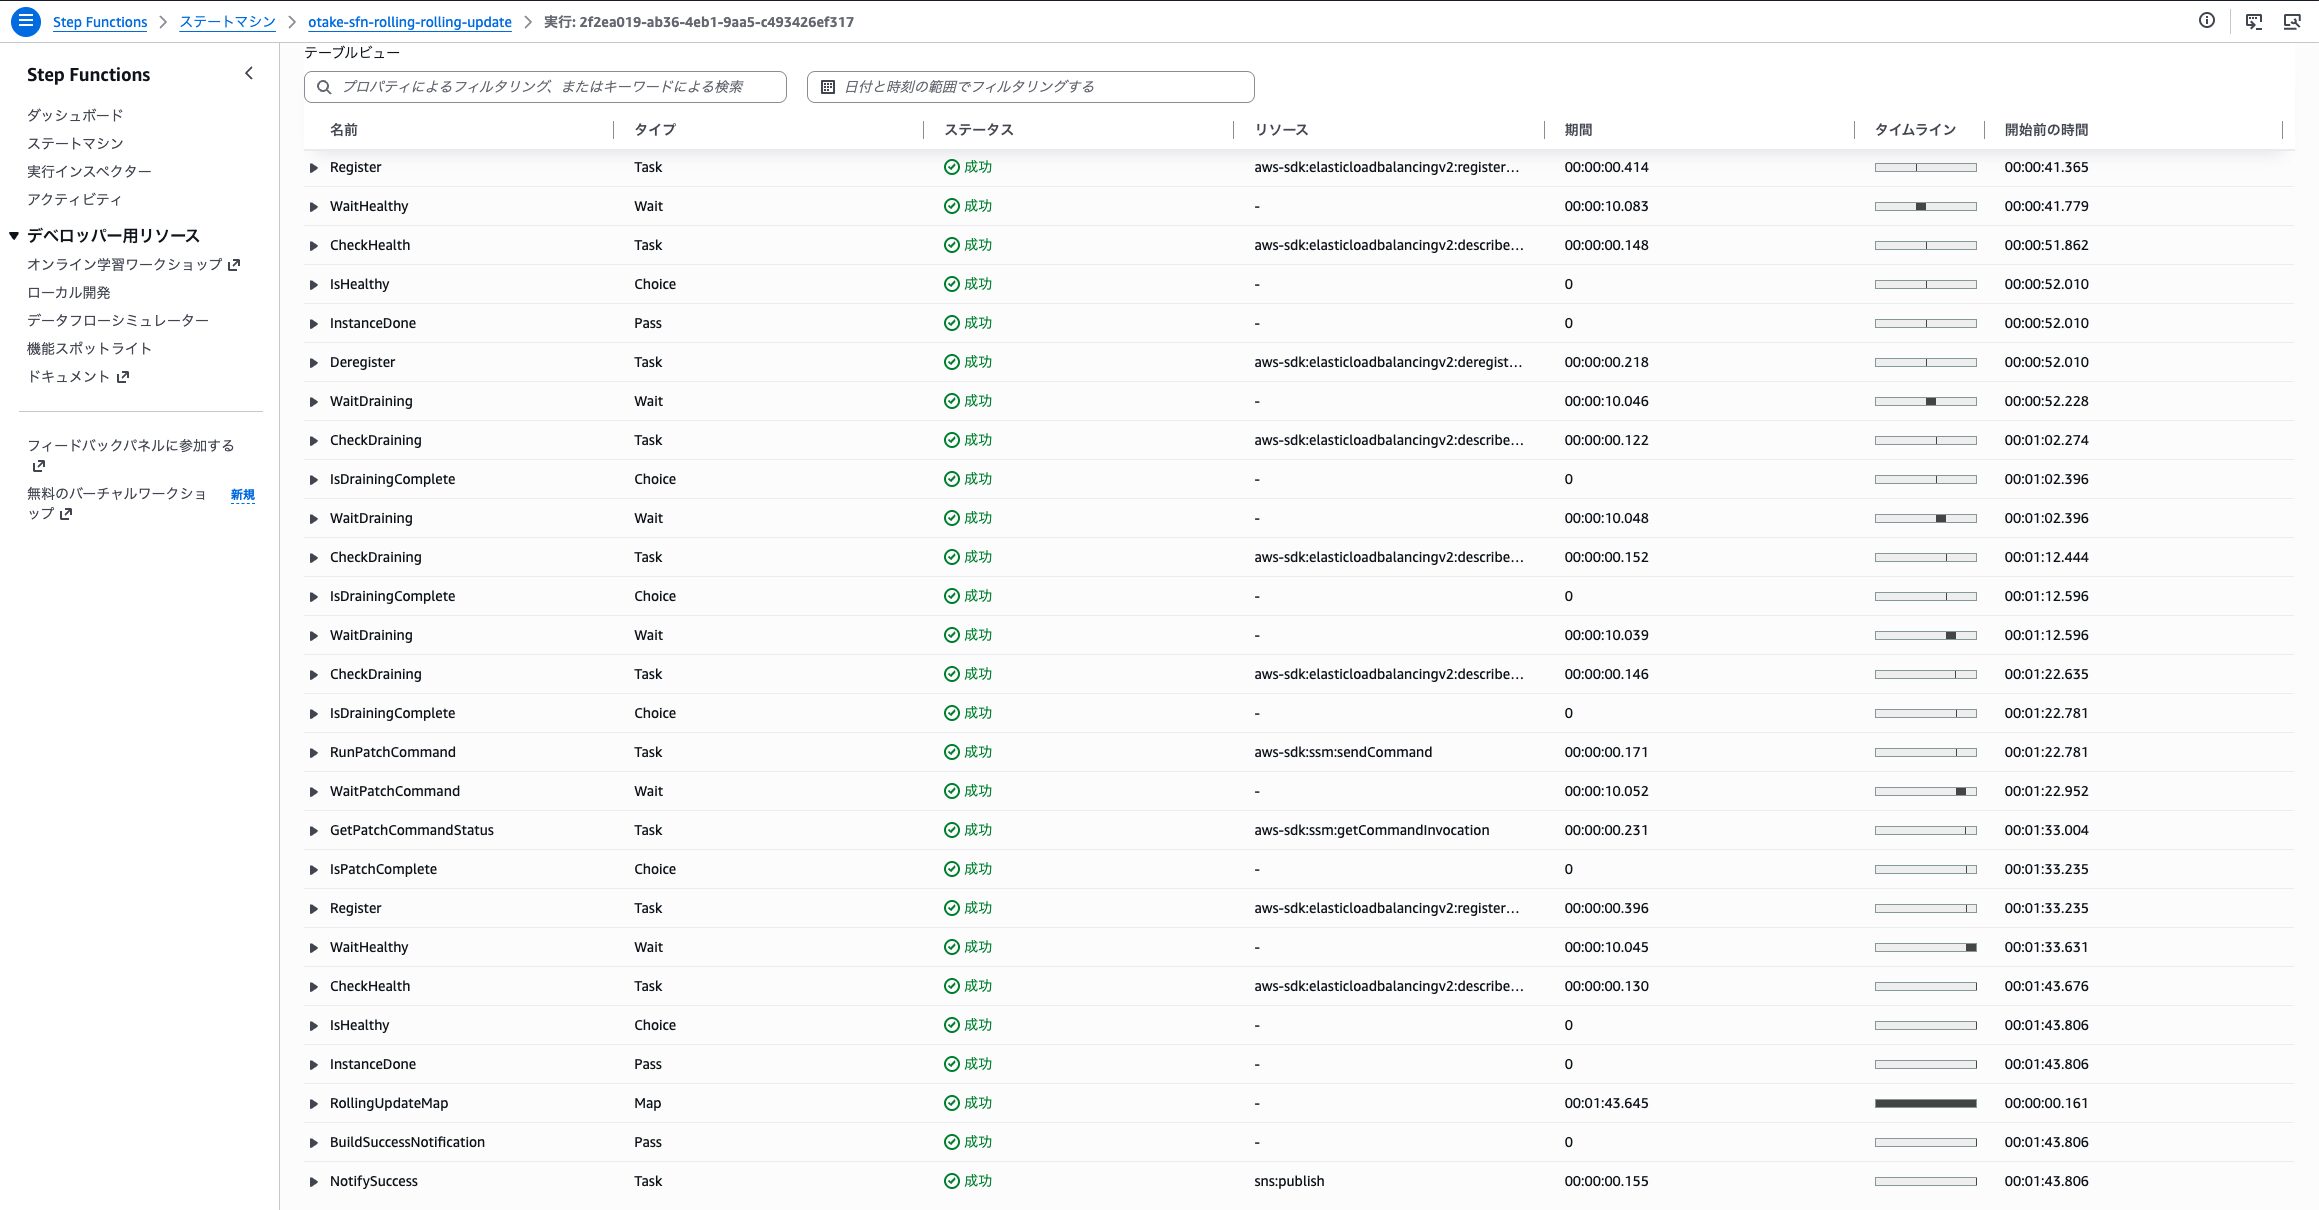The image size is (2319, 1210).
Task: Click the success check icon in RunPatchCommand row
Action: [x=952, y=752]
